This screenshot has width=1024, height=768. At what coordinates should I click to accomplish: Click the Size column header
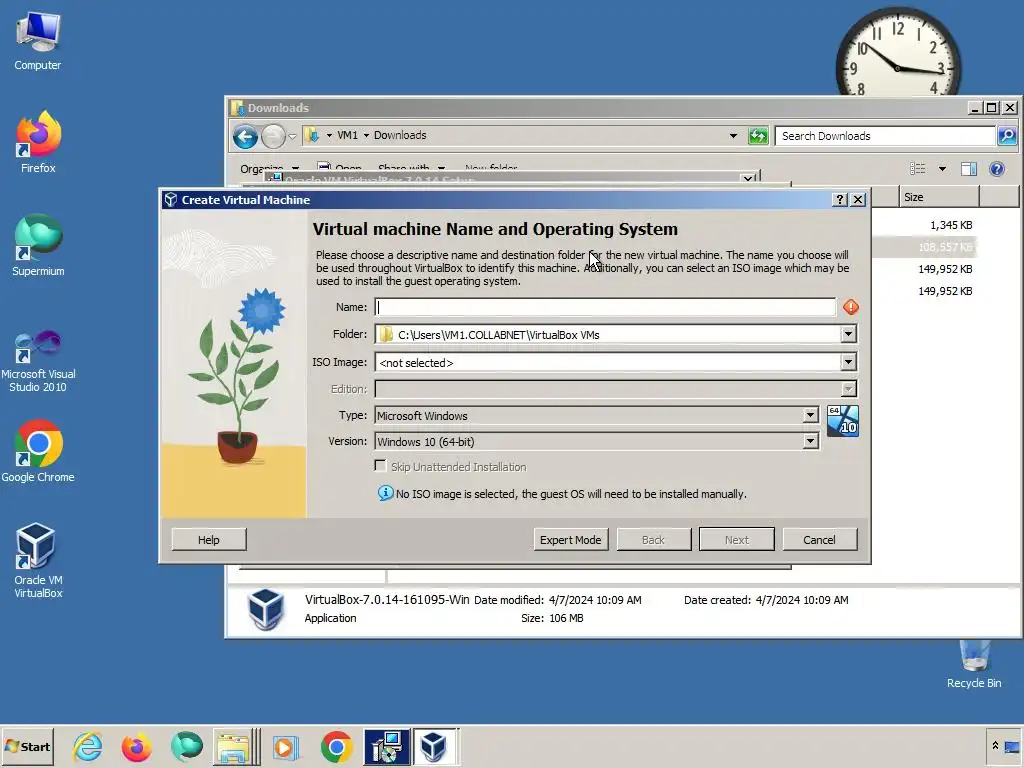pyautogui.click(x=940, y=197)
